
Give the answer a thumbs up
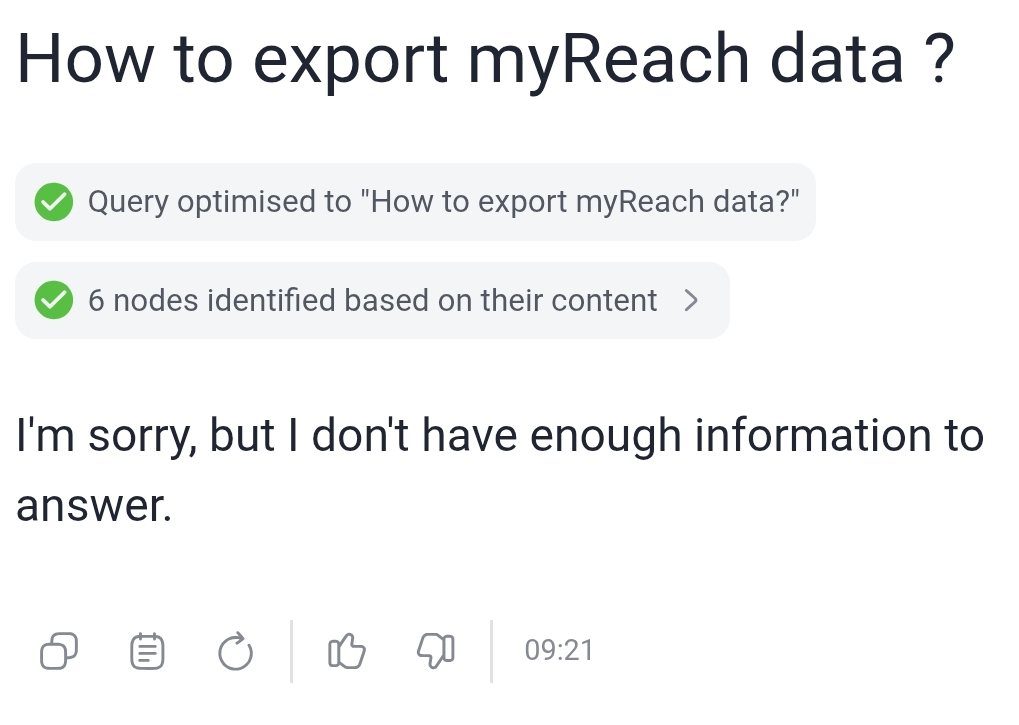[347, 651]
